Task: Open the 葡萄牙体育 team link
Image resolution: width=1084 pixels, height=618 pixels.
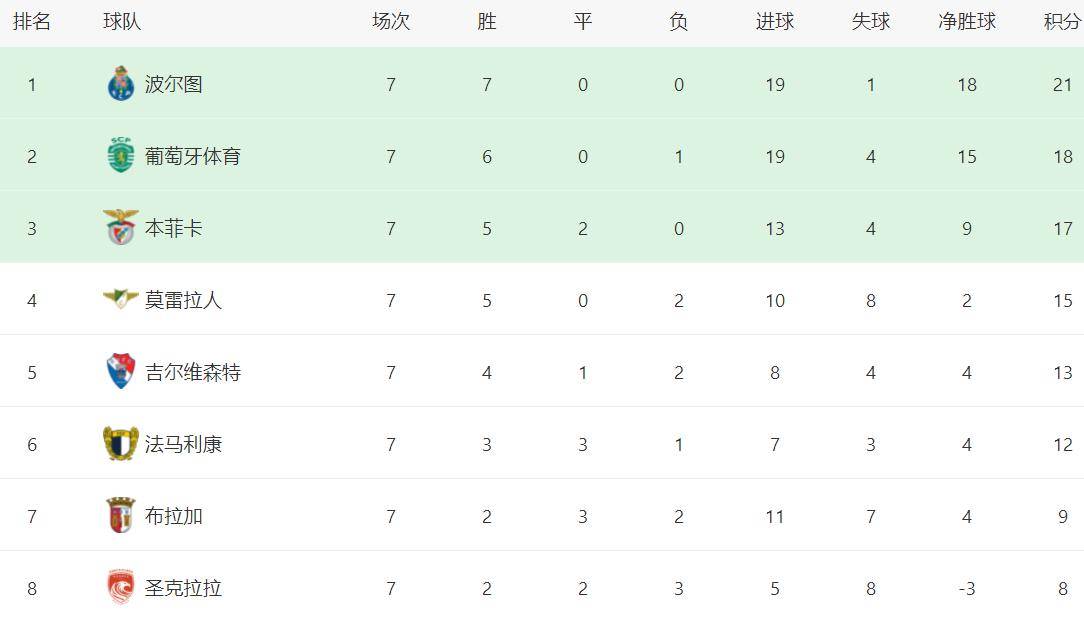Action: coord(193,156)
